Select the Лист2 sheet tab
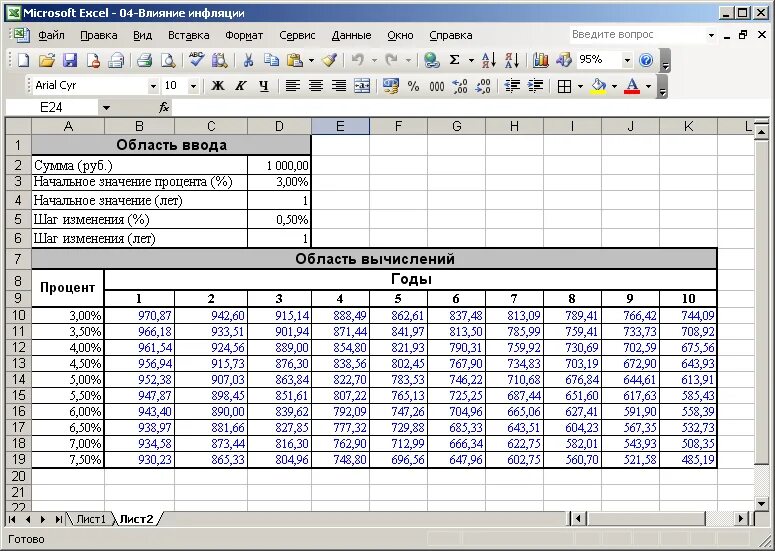The width and height of the screenshot is (775, 551). pos(136,519)
